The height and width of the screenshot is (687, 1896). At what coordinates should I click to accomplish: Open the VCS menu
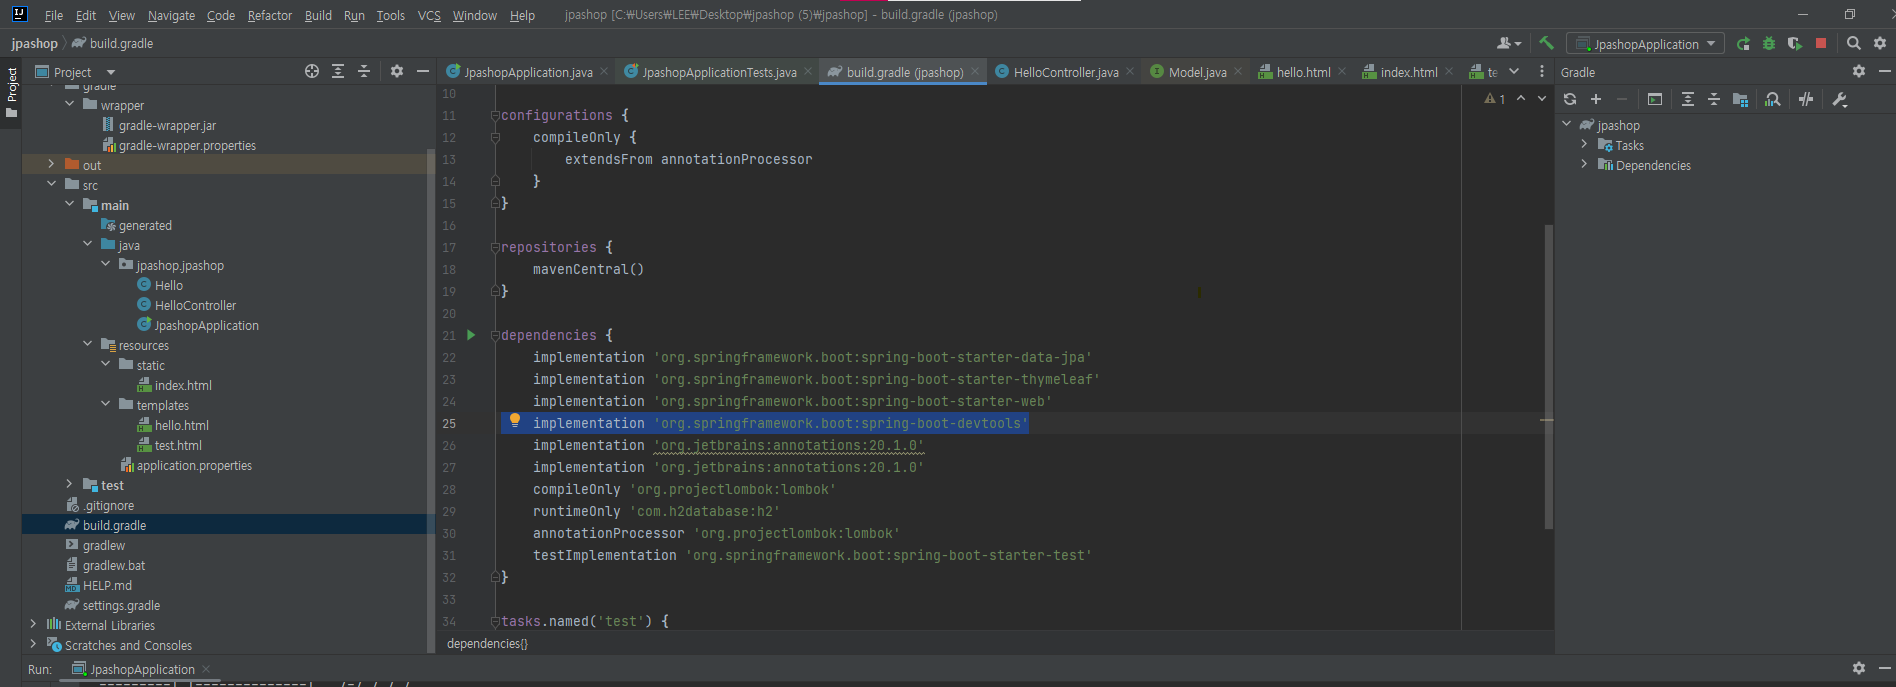429,15
